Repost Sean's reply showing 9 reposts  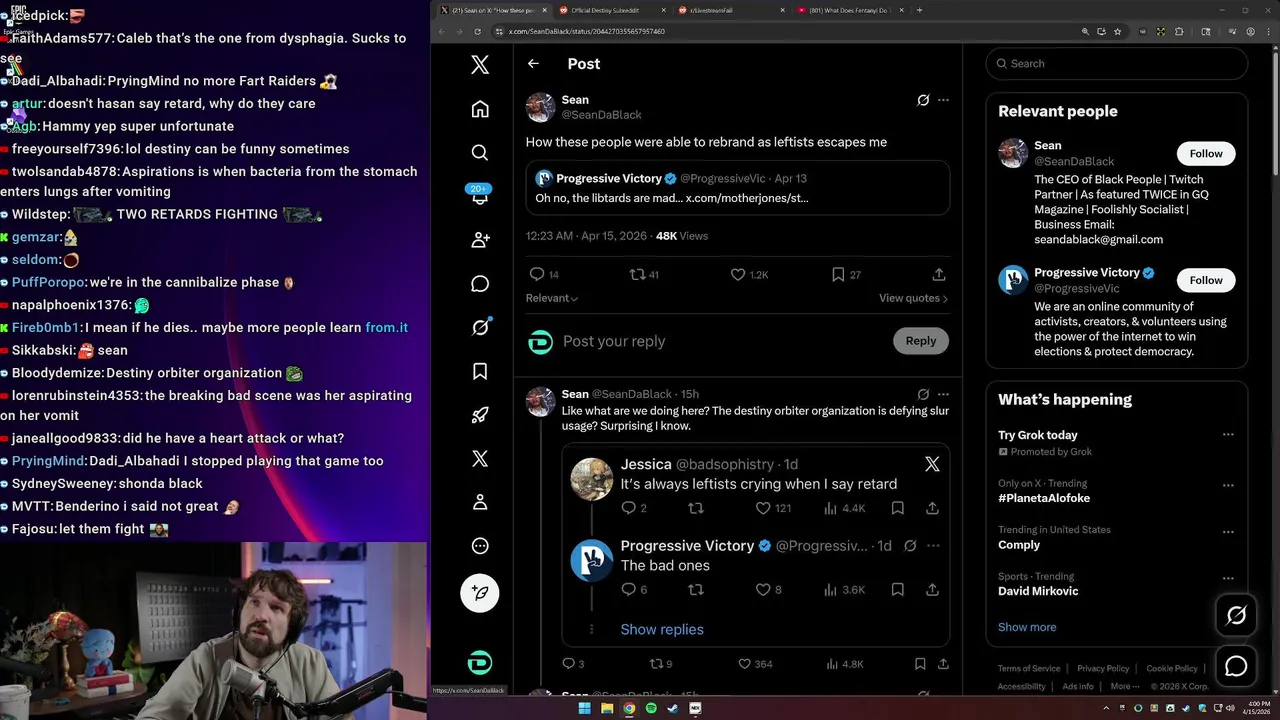pos(661,664)
